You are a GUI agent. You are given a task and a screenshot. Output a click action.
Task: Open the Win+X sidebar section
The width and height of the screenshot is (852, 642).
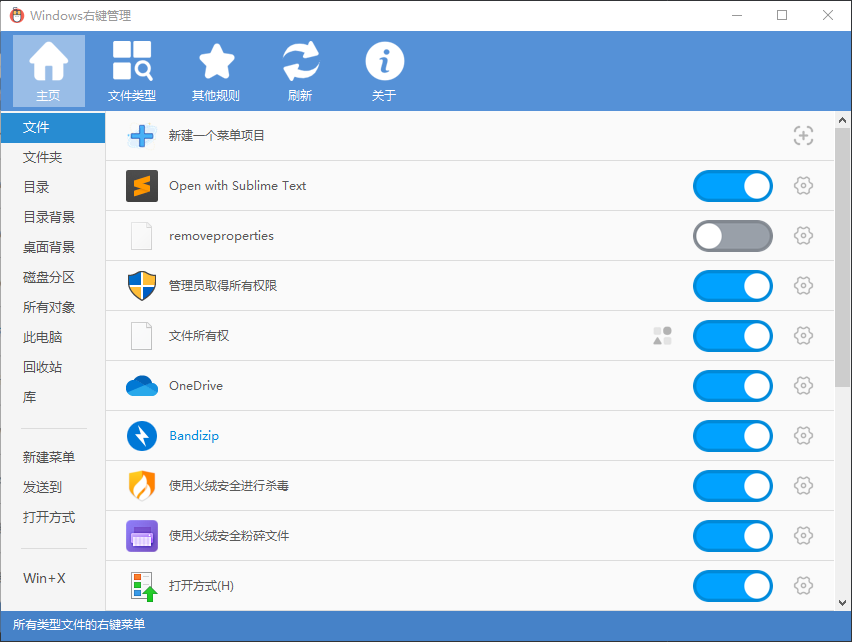coord(43,578)
